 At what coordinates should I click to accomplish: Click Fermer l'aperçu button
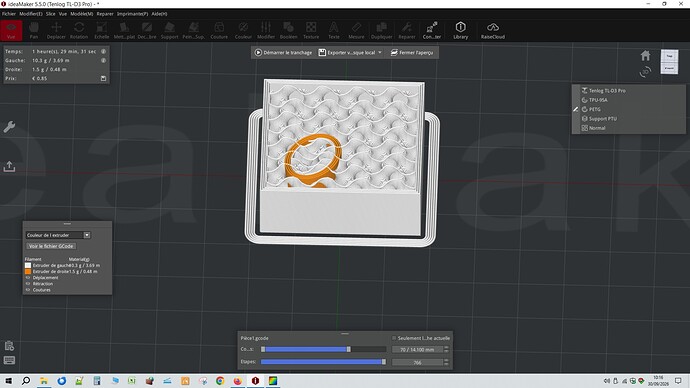point(412,52)
